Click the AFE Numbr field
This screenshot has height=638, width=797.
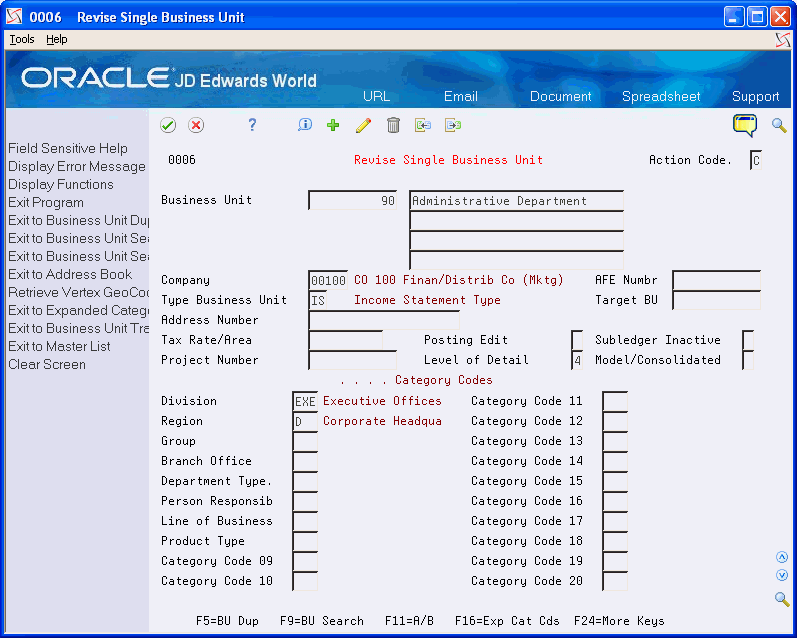coord(717,280)
